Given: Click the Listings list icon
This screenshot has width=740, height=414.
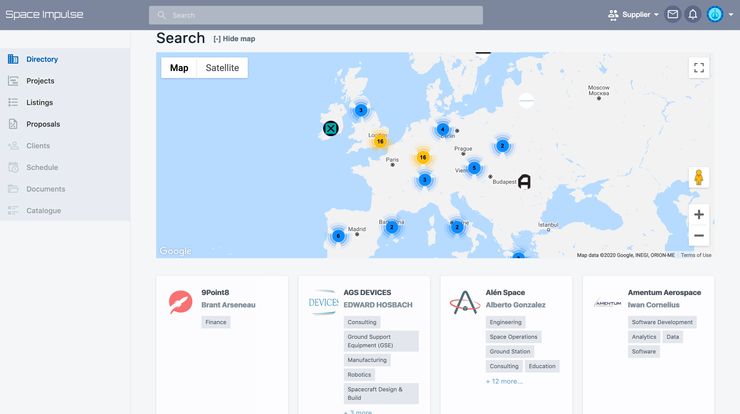Looking at the screenshot, I should coord(13,102).
